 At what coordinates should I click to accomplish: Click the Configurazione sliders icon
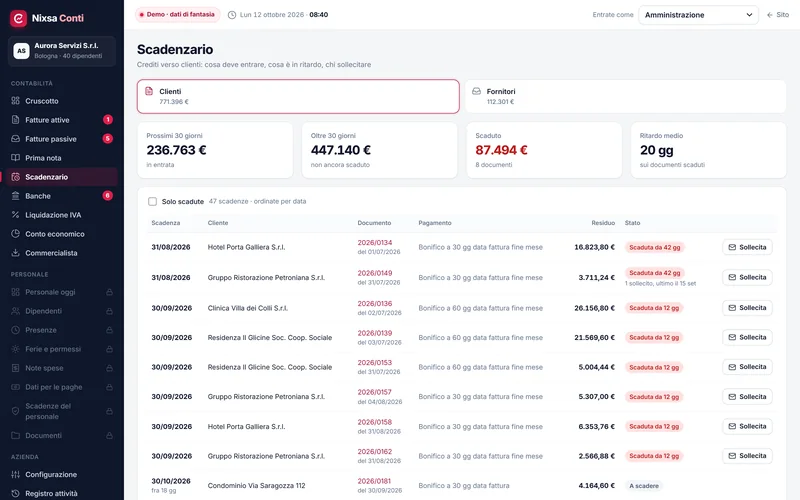point(16,474)
